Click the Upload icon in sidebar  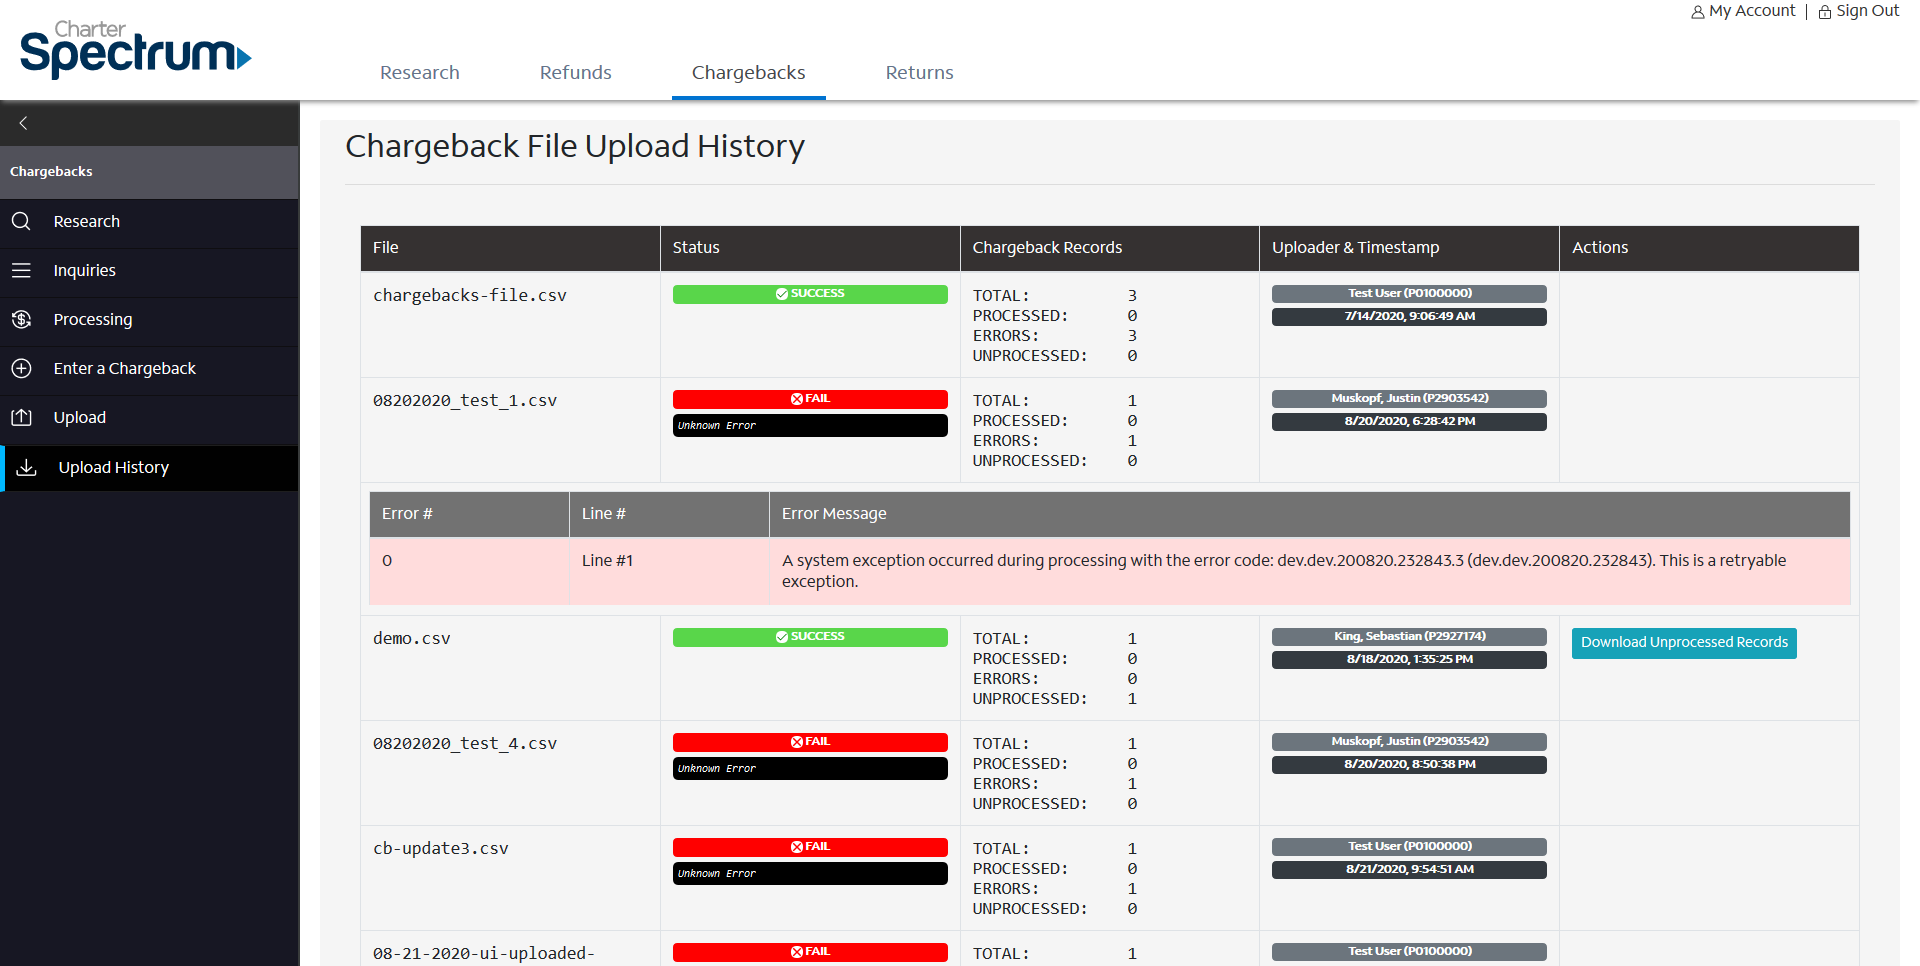(21, 417)
